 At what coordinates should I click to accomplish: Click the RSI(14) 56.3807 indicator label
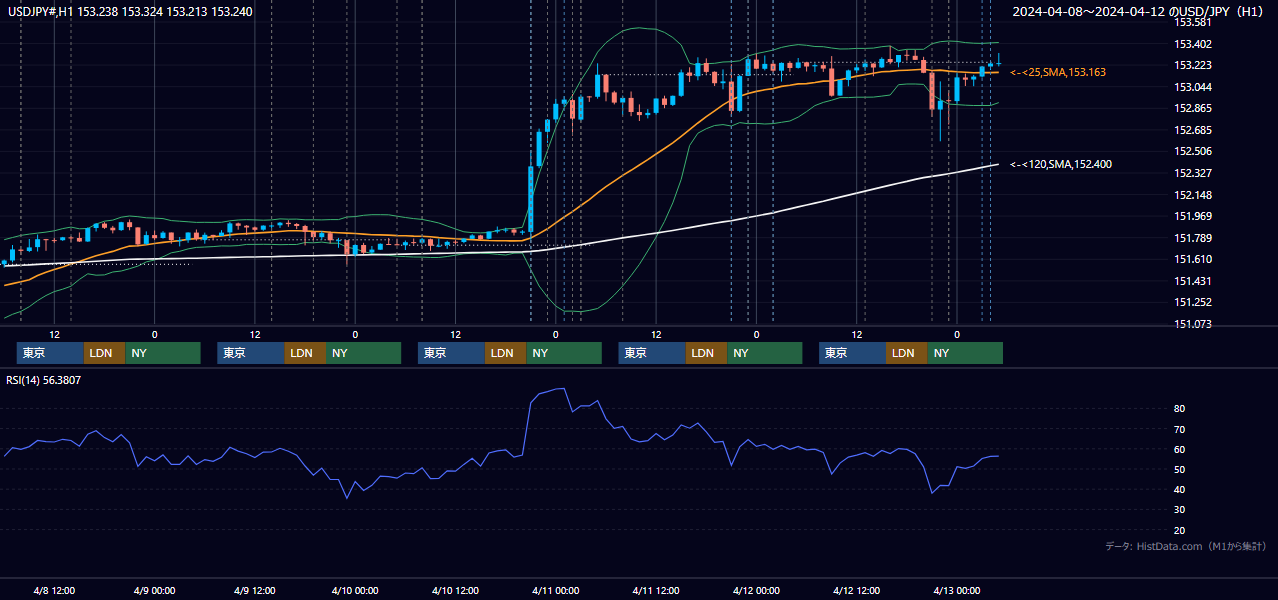pyautogui.click(x=44, y=380)
